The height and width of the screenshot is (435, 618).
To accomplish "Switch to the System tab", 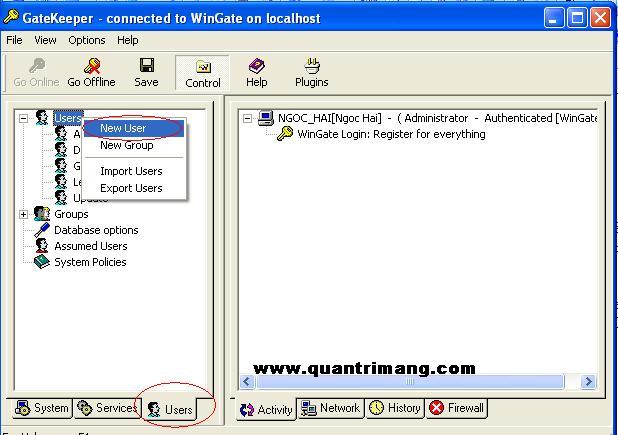I will click(41, 408).
